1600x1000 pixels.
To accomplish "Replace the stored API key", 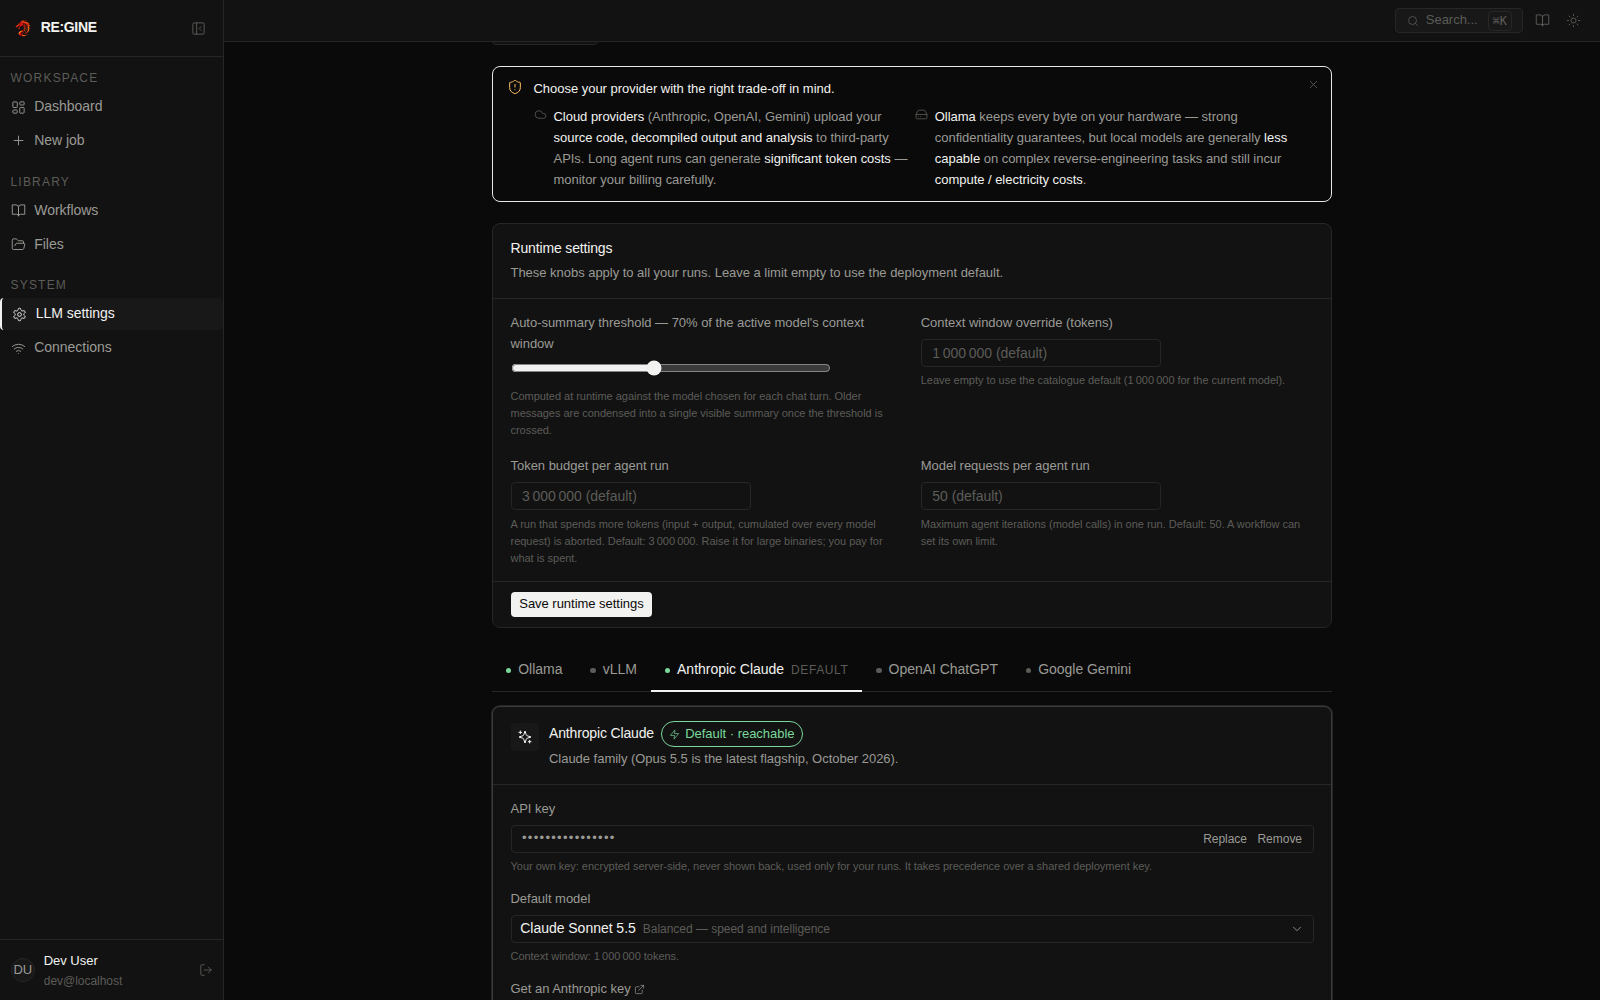I will coord(1225,839).
